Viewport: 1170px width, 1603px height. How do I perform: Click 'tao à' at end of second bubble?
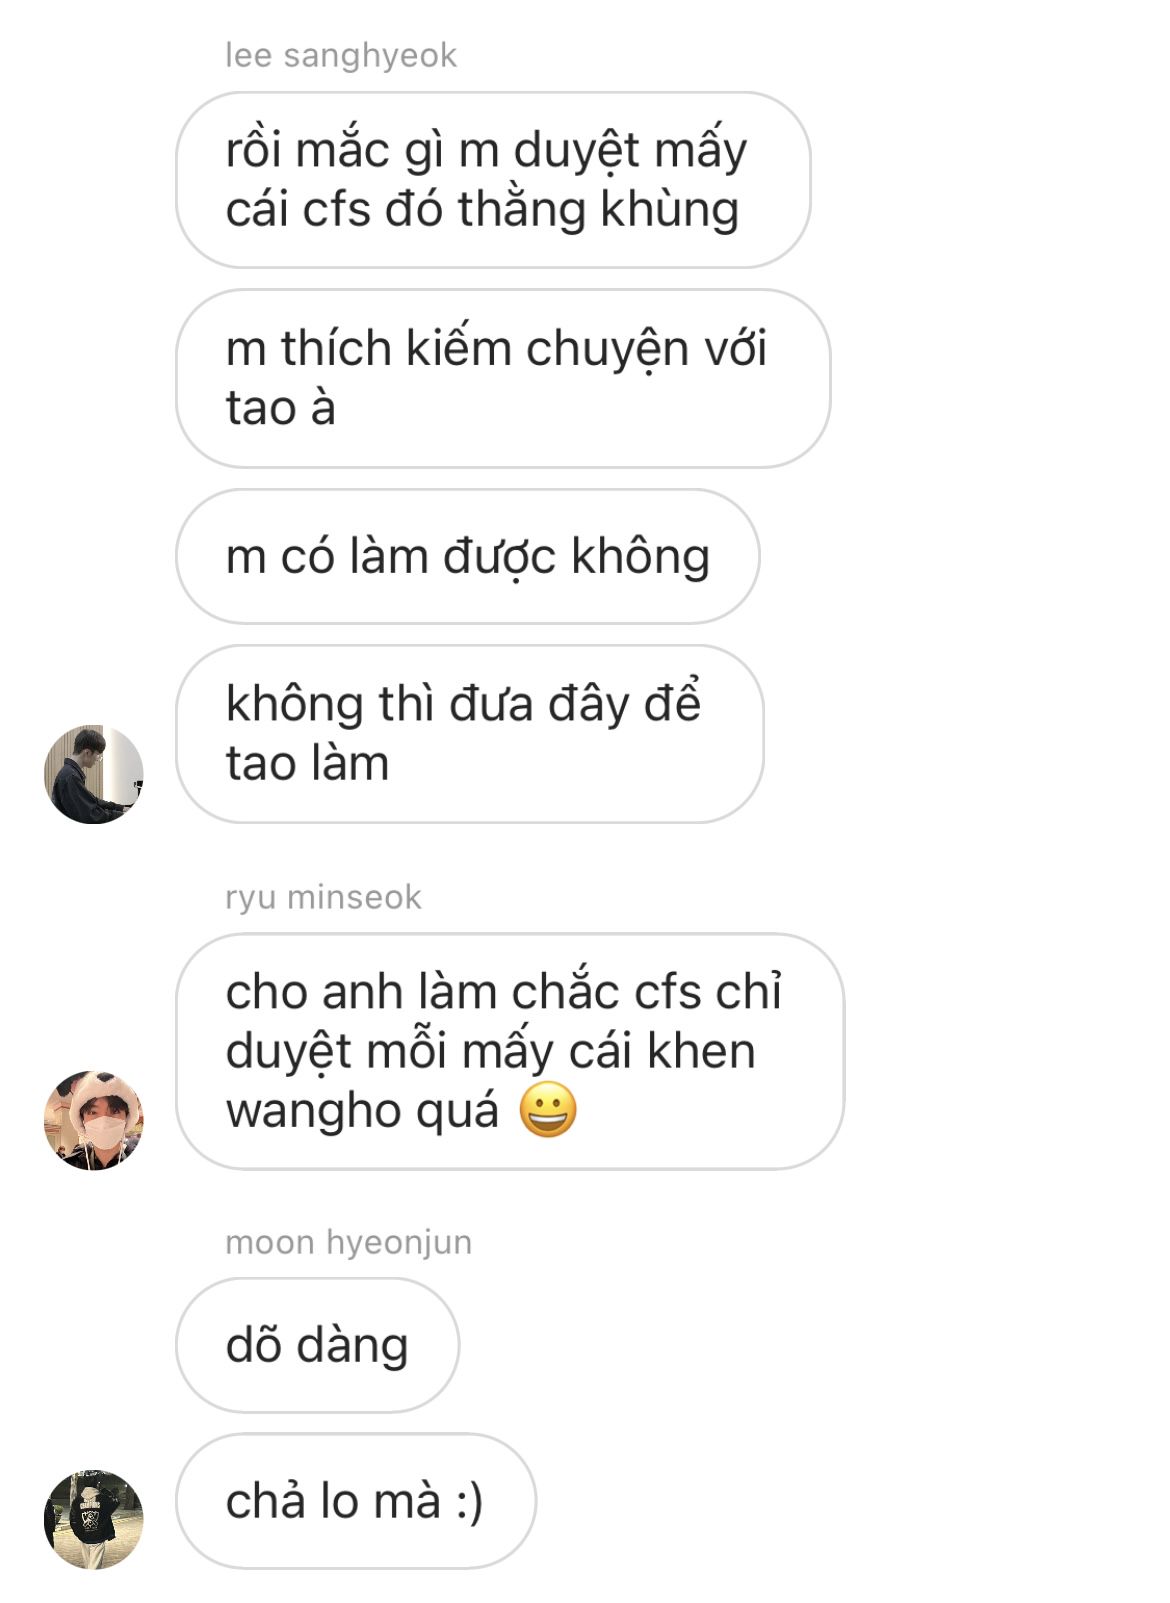click(x=280, y=408)
